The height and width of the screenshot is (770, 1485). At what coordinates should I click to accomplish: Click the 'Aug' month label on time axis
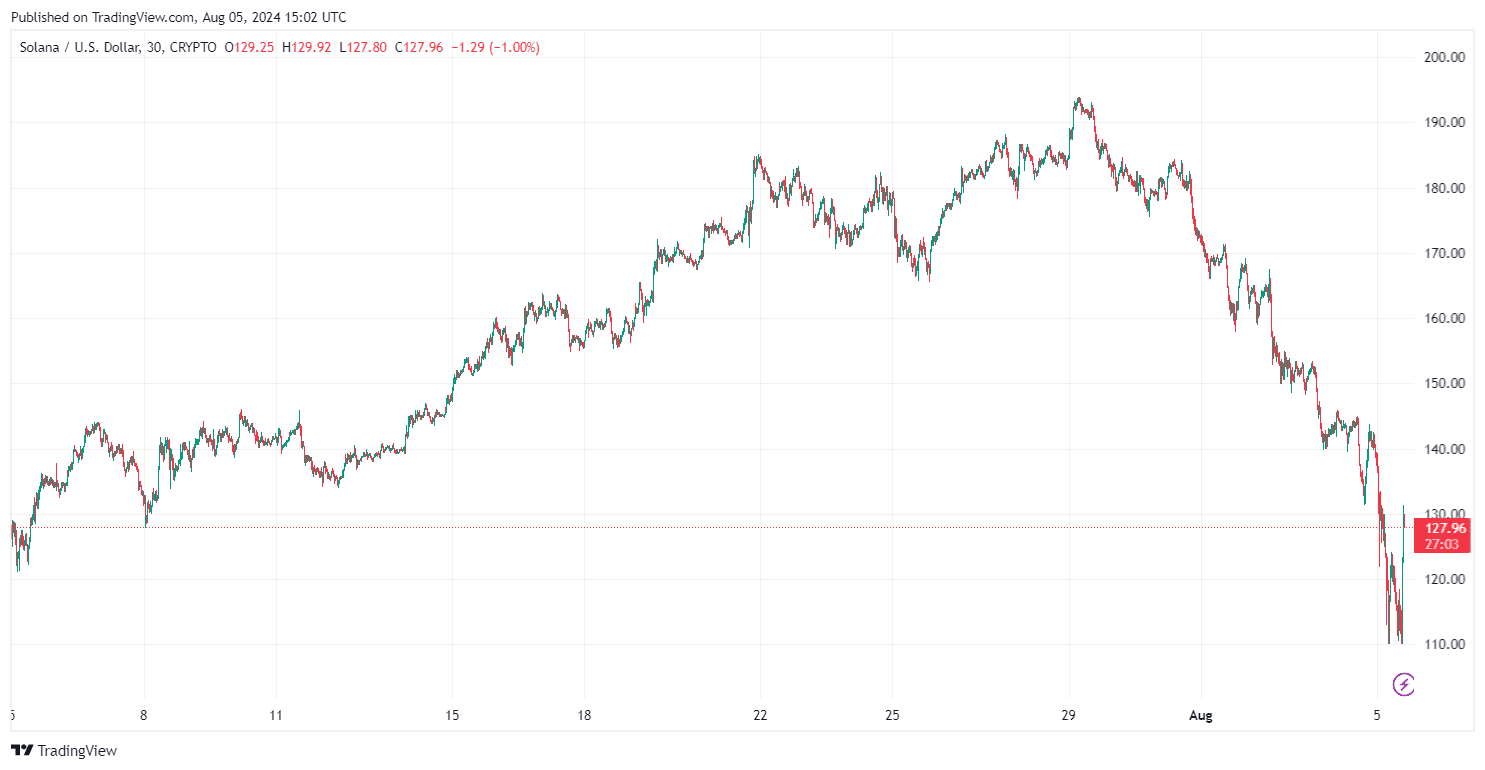point(1201,715)
